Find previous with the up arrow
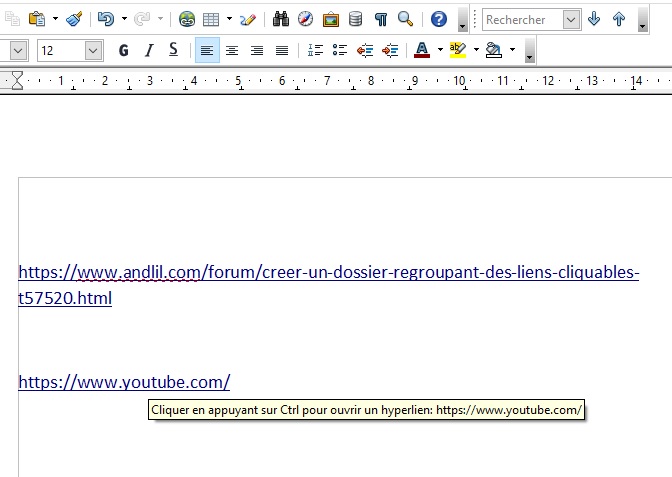The height and width of the screenshot is (477, 672). 619,19
